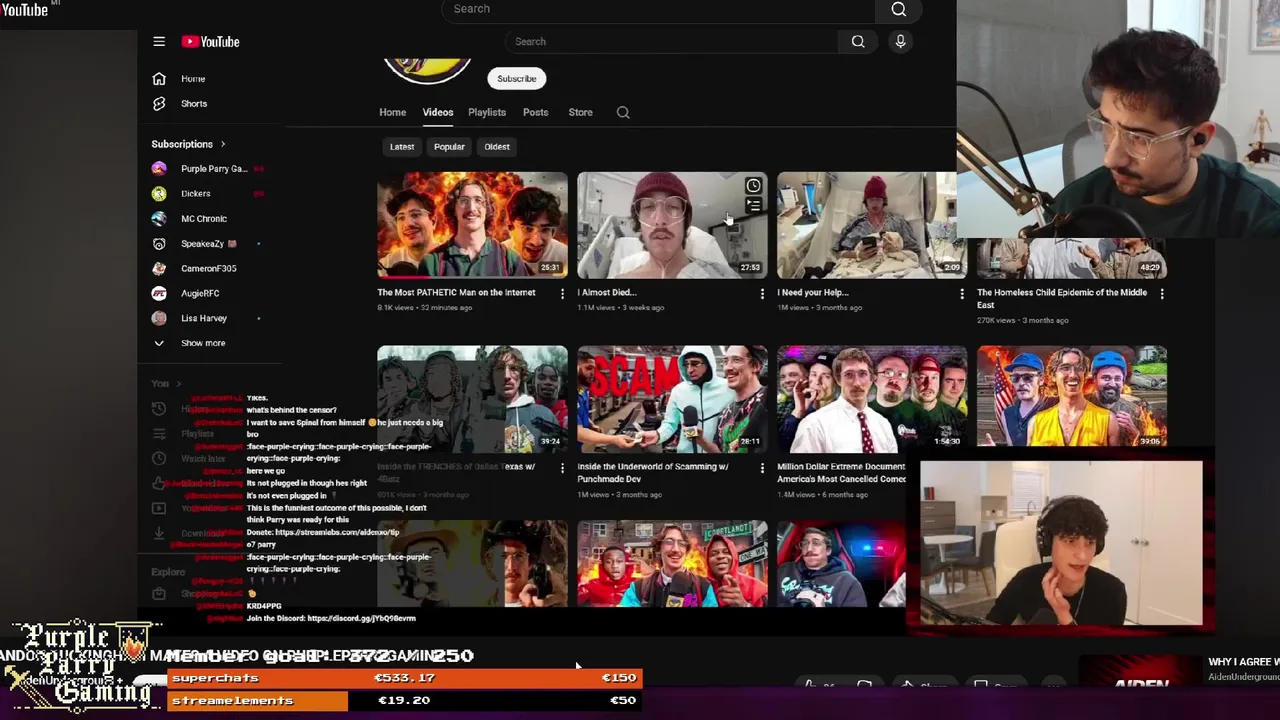The height and width of the screenshot is (720, 1280).
Task: Open the Million Dollar Extreme 1:54:30 thumbnail
Action: click(x=872, y=399)
